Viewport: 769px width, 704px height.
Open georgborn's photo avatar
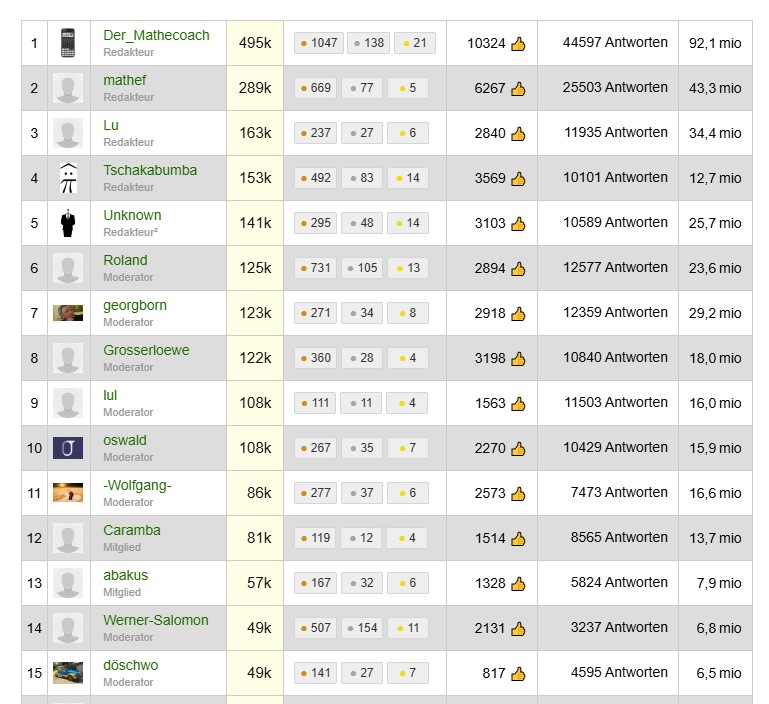point(68,313)
